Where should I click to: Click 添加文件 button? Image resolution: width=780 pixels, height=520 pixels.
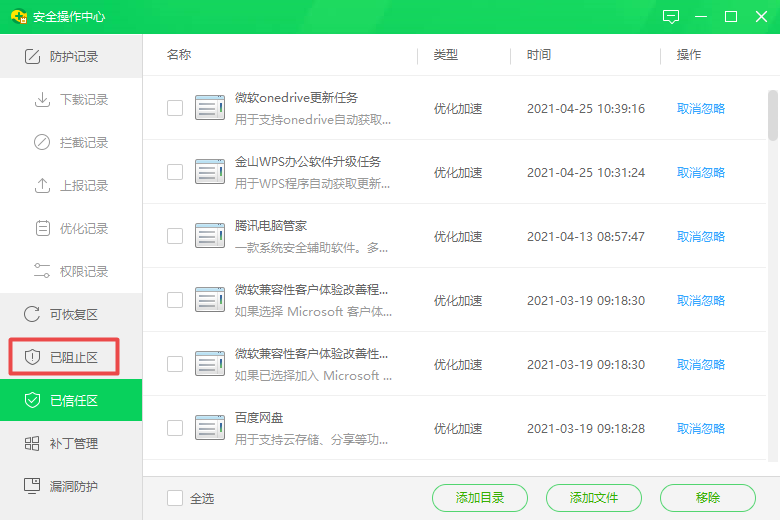click(594, 498)
